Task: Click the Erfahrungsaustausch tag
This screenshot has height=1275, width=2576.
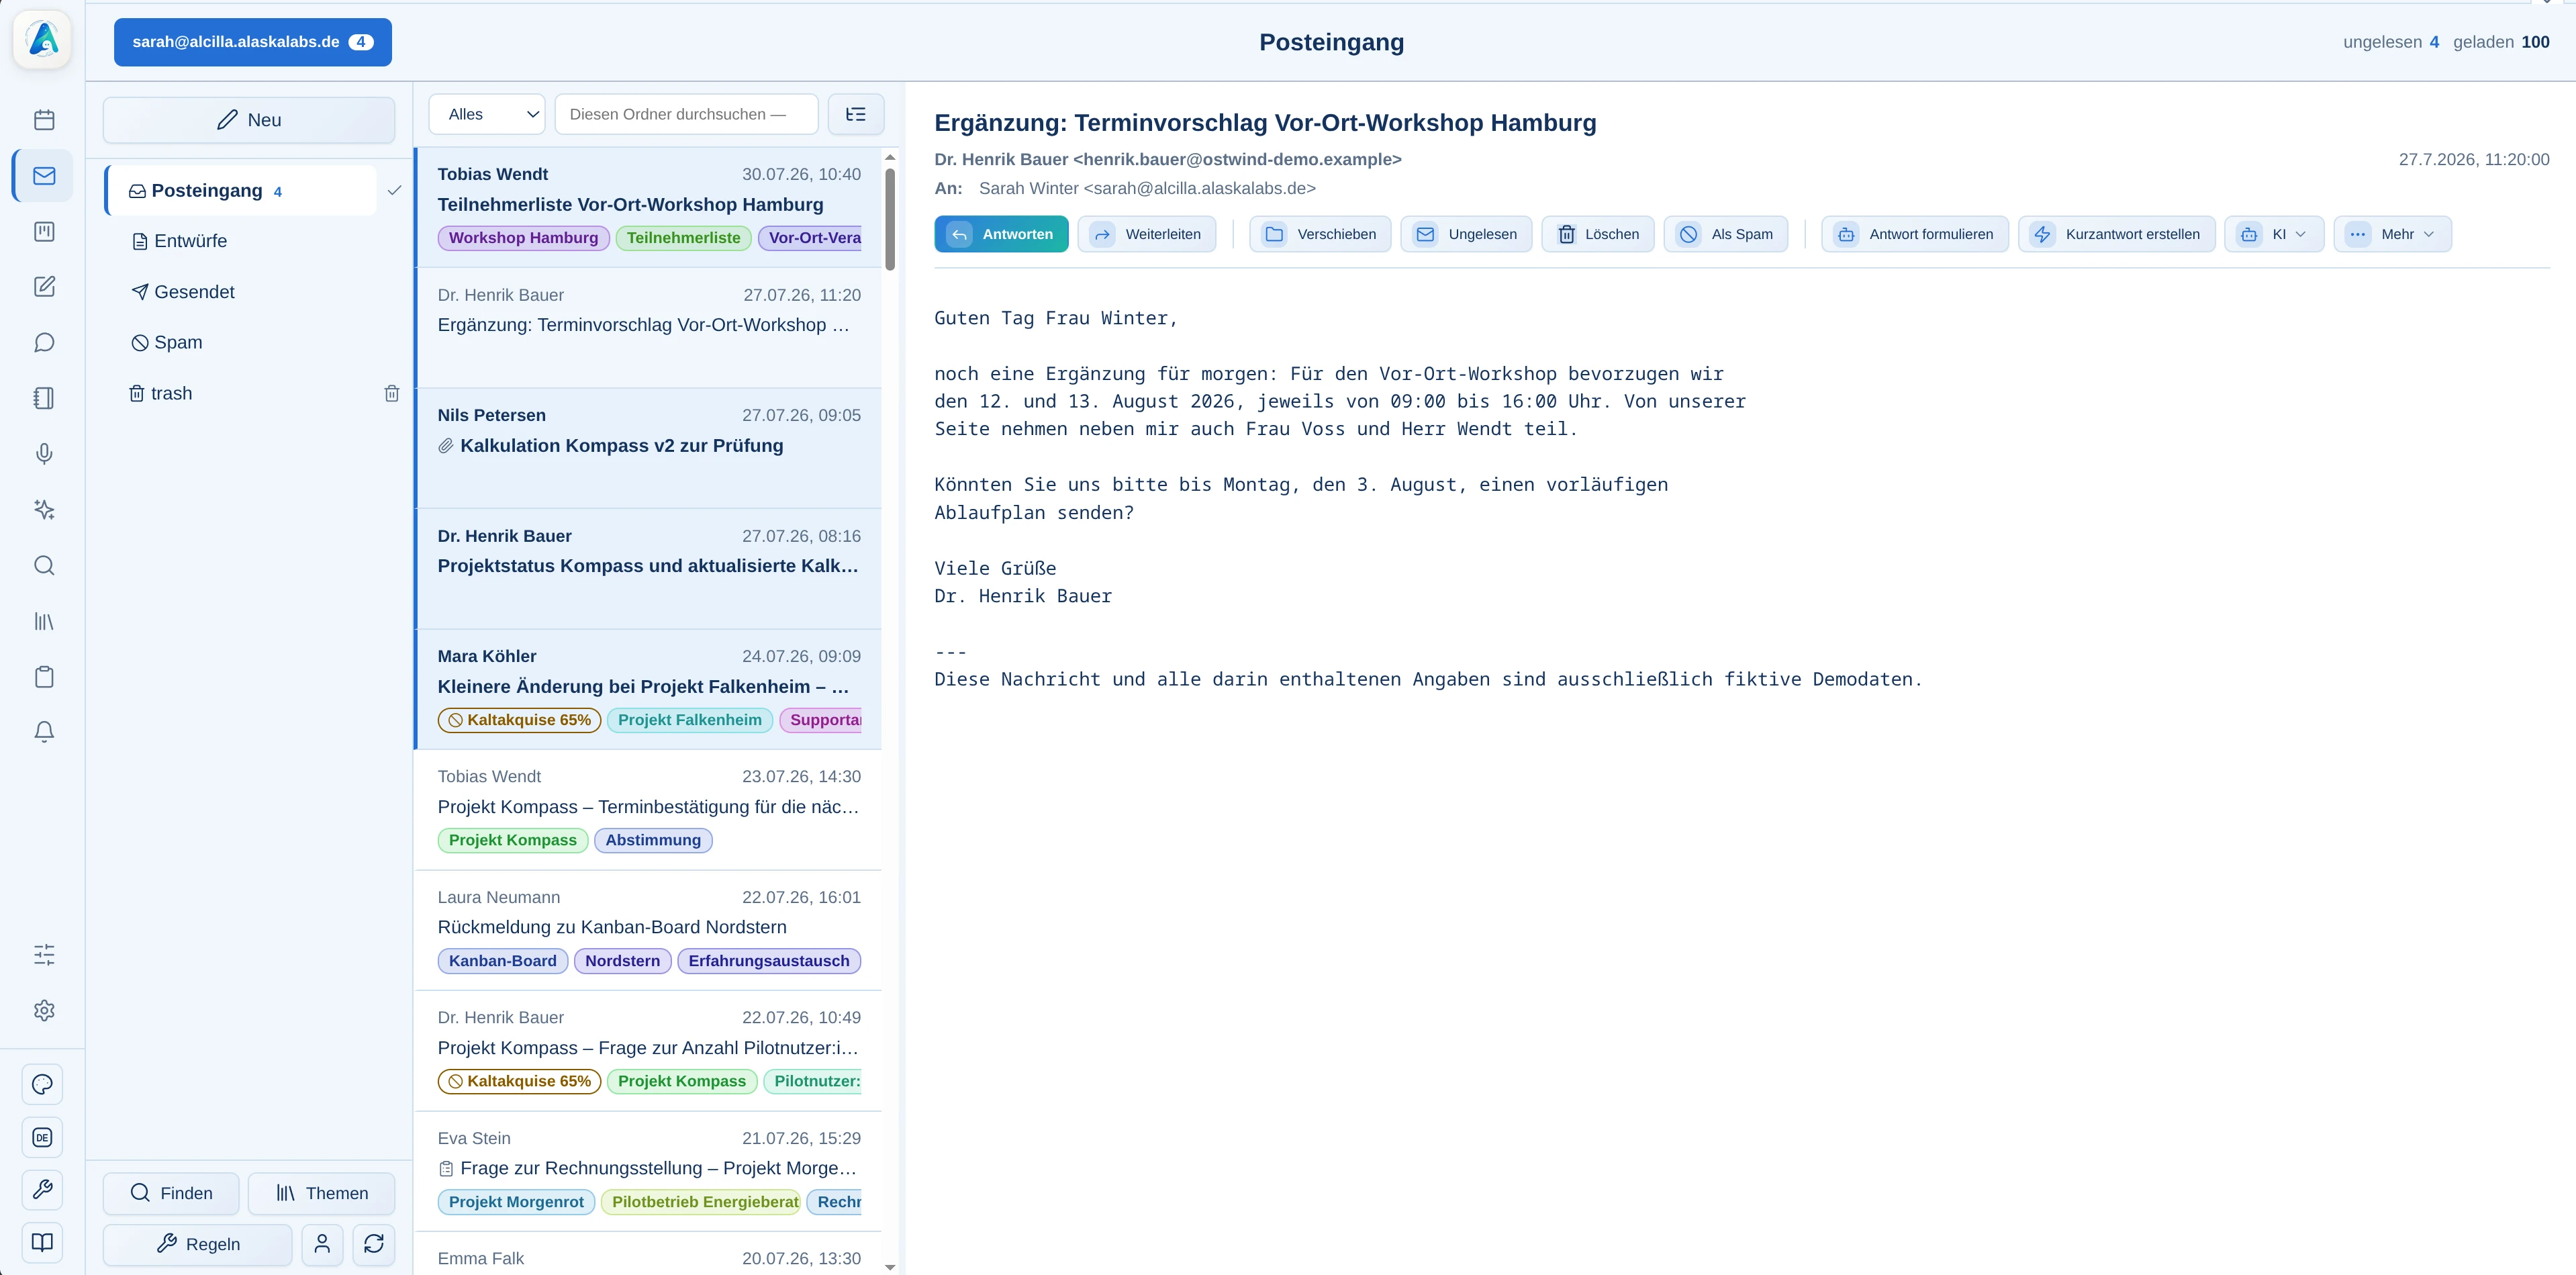Action: [x=768, y=961]
